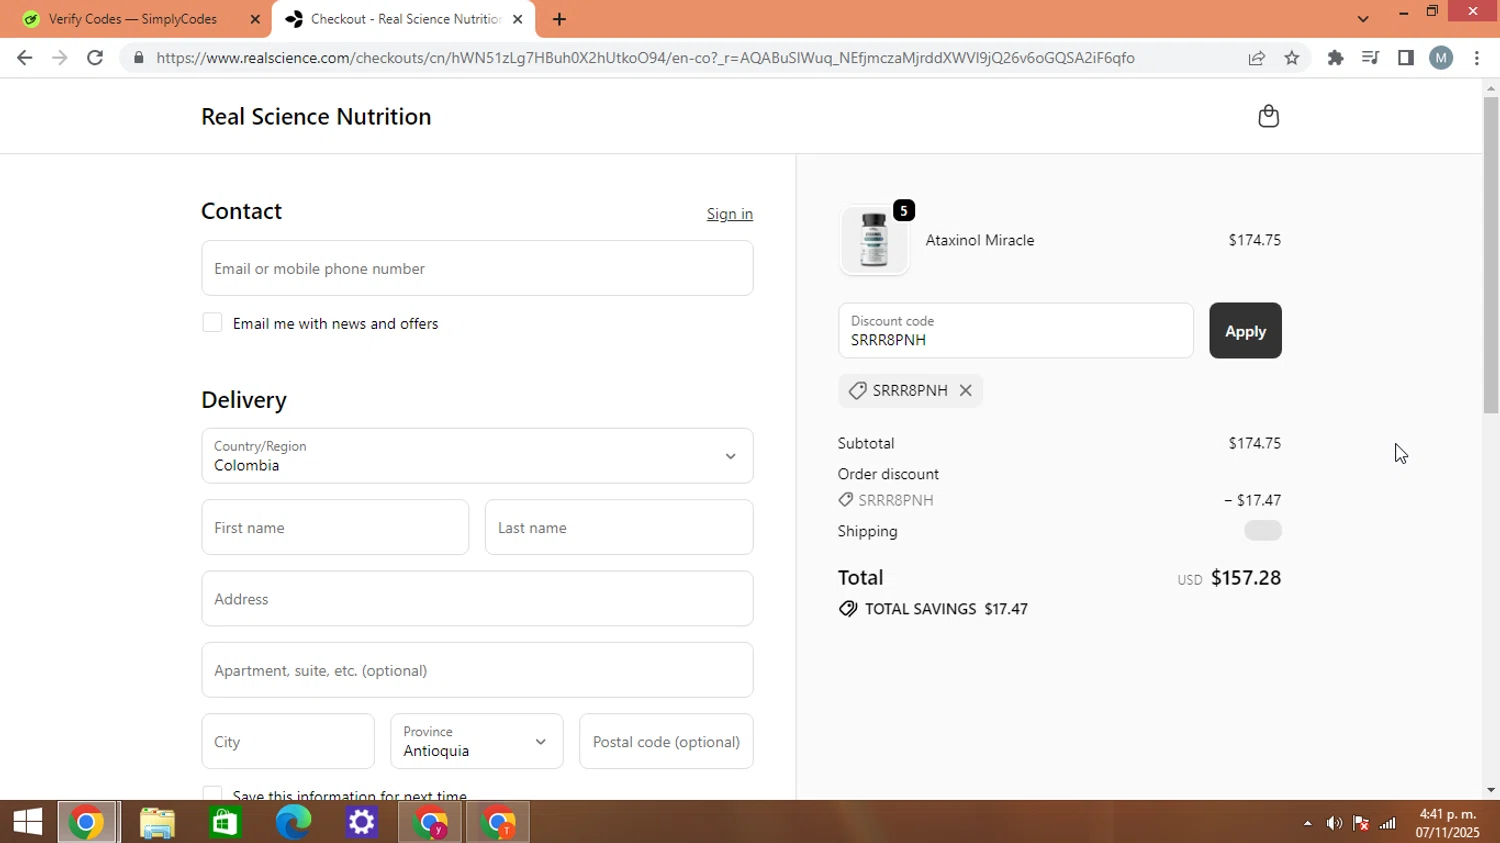Open File Explorer from the taskbar

157,822
